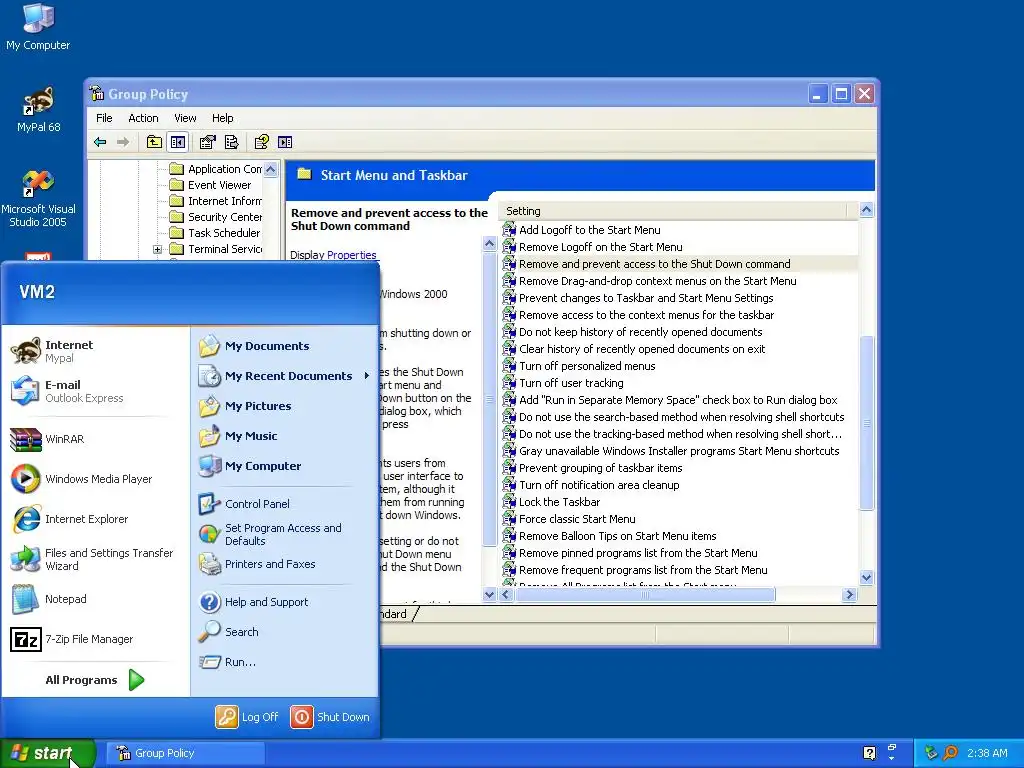The width and height of the screenshot is (1024, 768).
Task: Click the Shut Down button in Start menu
Action: click(330, 716)
